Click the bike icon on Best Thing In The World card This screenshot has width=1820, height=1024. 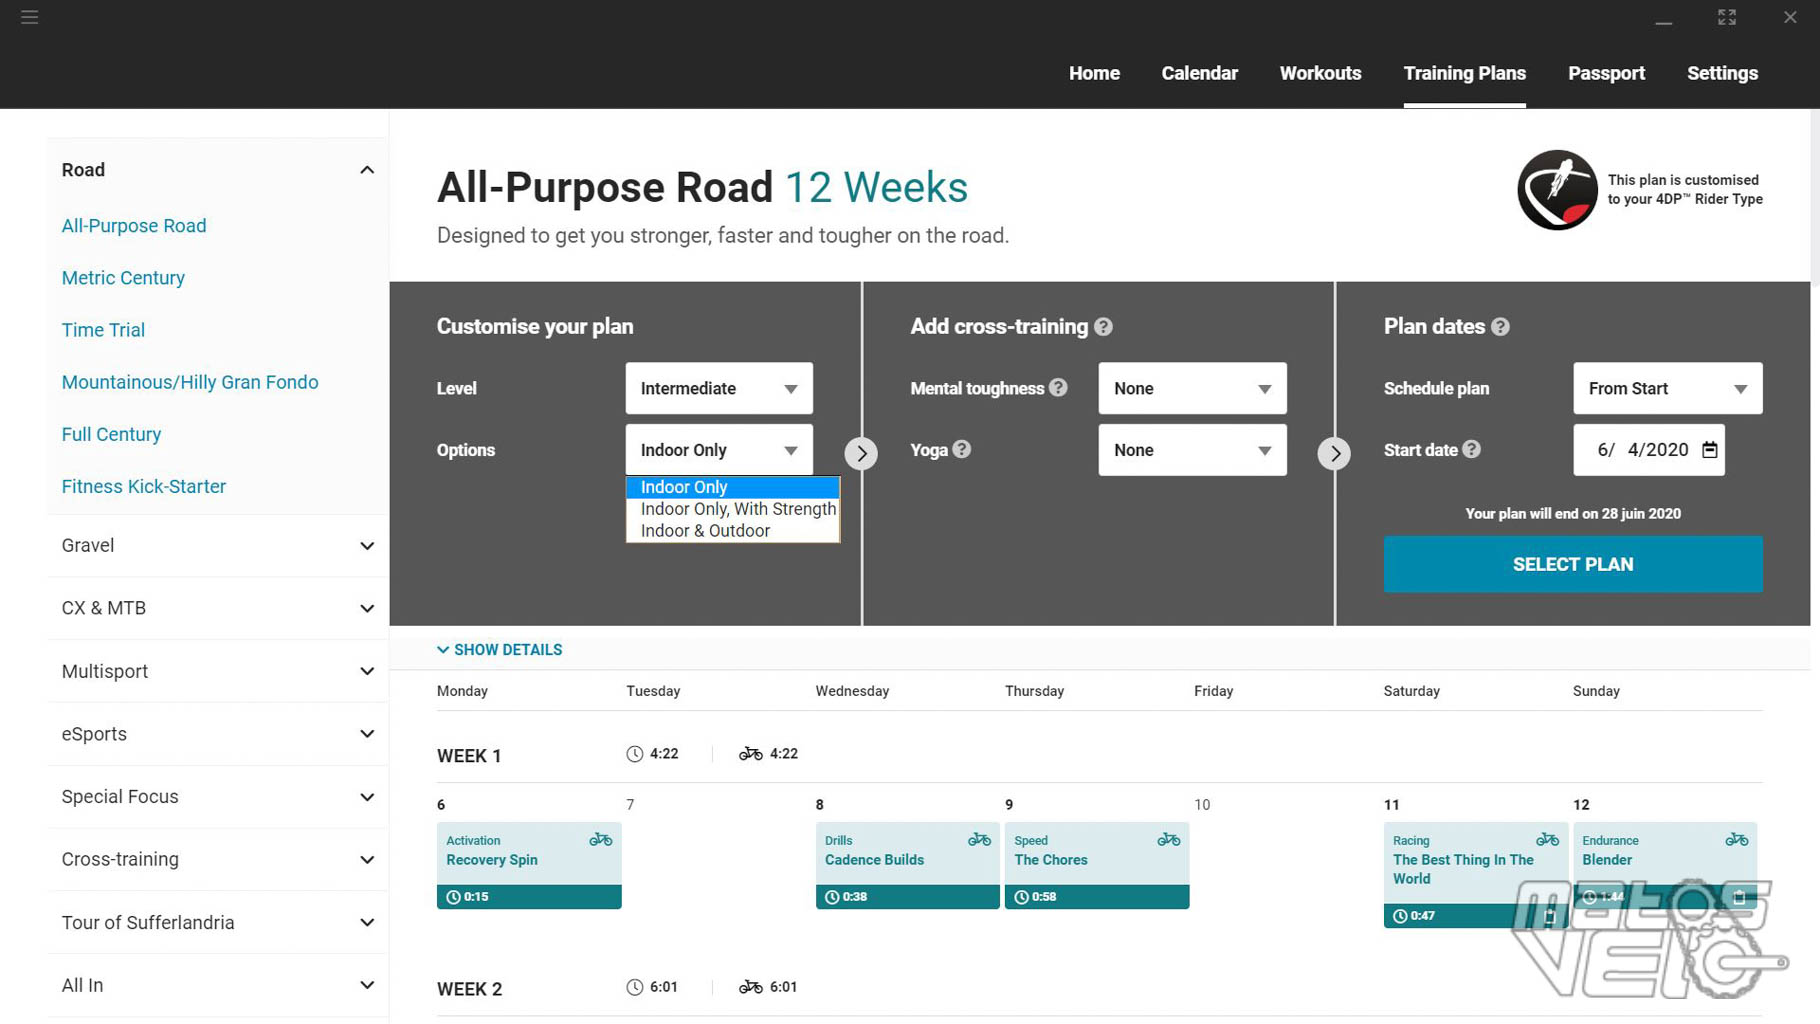1547,840
